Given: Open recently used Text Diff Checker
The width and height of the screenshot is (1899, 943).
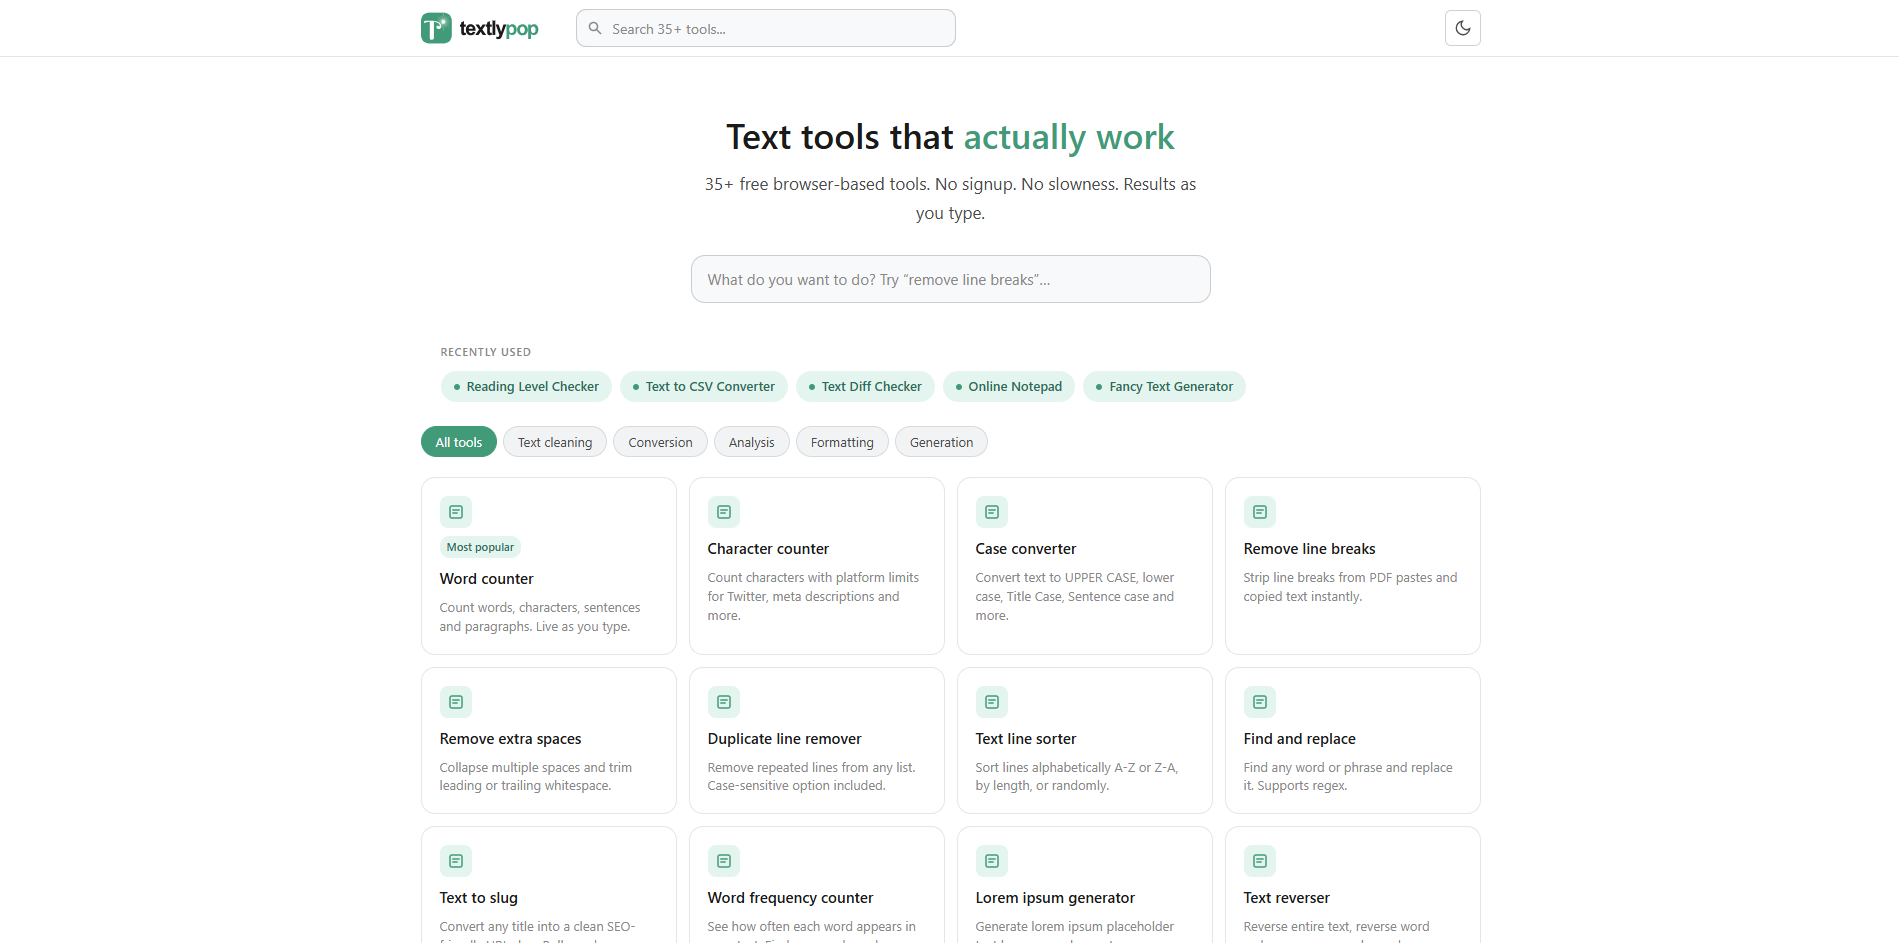Looking at the screenshot, I should pyautogui.click(x=865, y=387).
